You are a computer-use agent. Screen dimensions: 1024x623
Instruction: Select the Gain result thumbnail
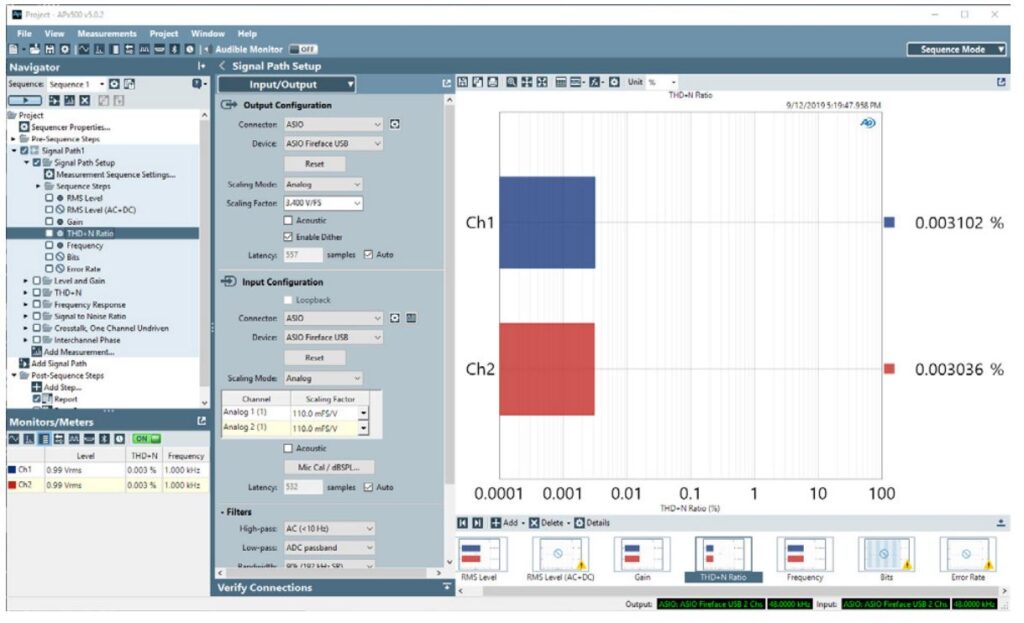642,559
